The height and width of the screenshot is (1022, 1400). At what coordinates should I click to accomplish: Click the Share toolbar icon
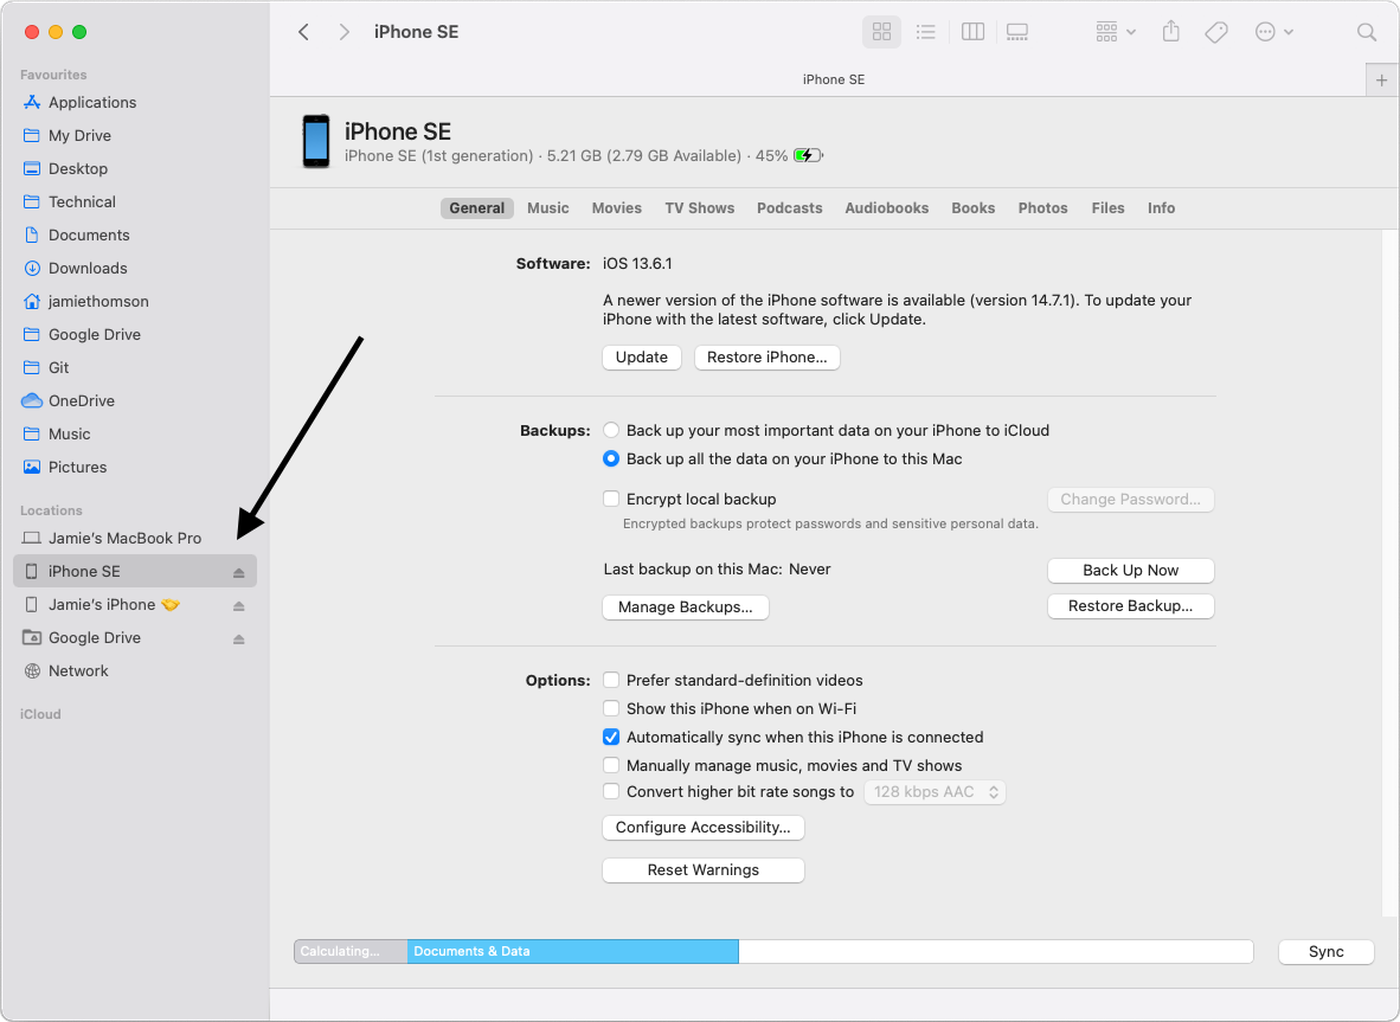(x=1171, y=32)
